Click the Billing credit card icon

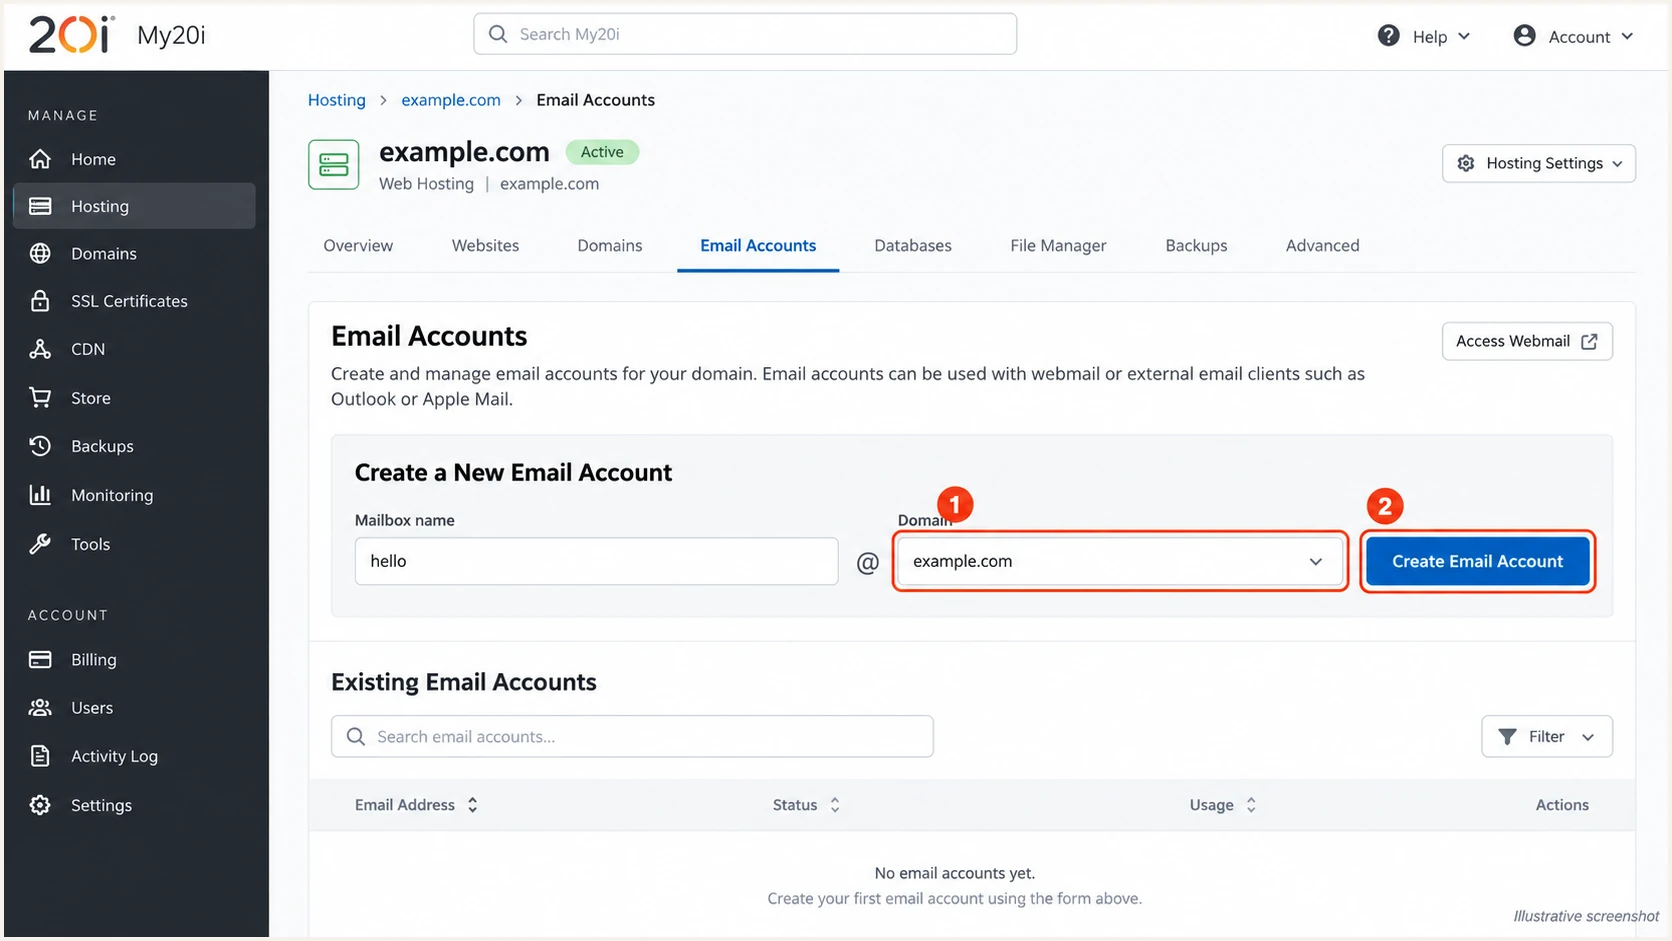coord(40,660)
